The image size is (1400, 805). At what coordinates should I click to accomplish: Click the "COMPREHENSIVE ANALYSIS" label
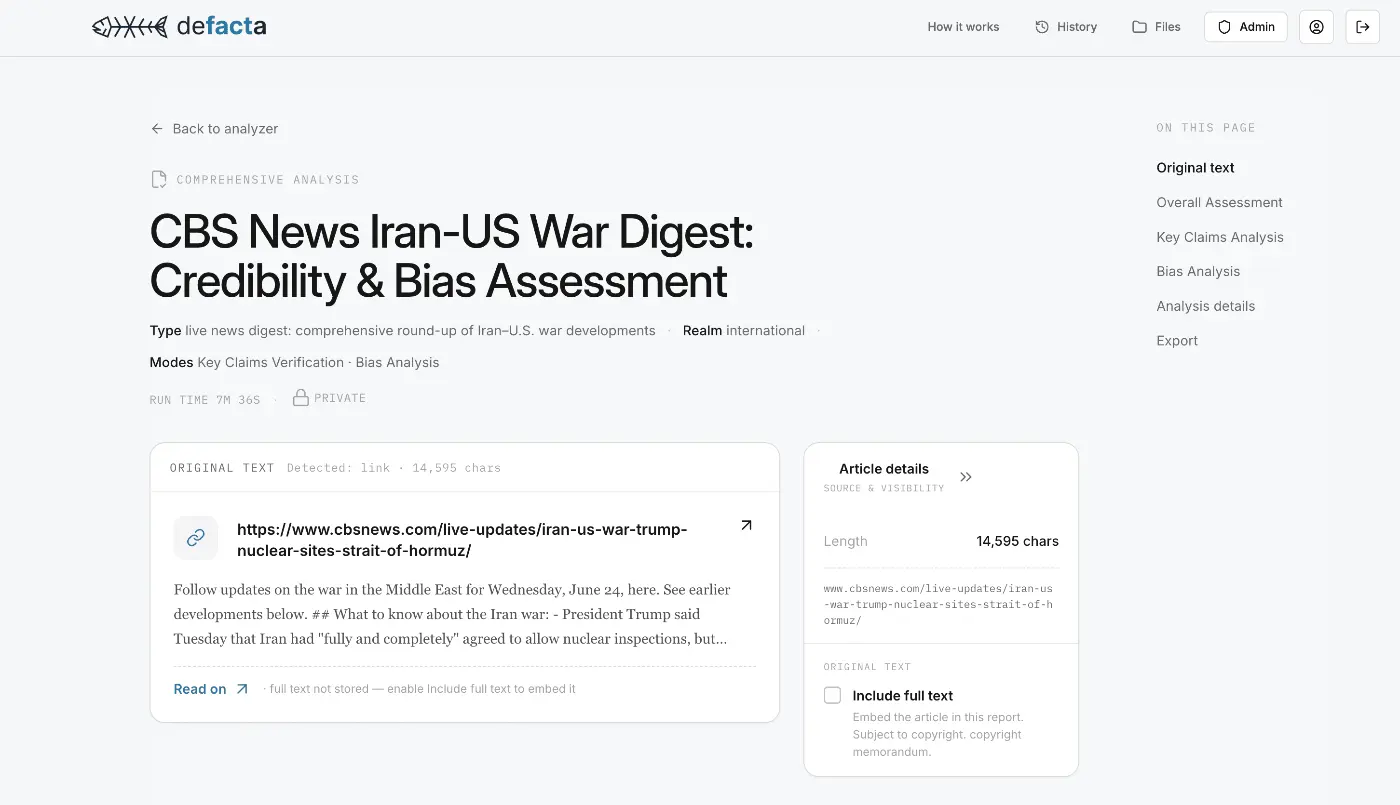pos(268,180)
